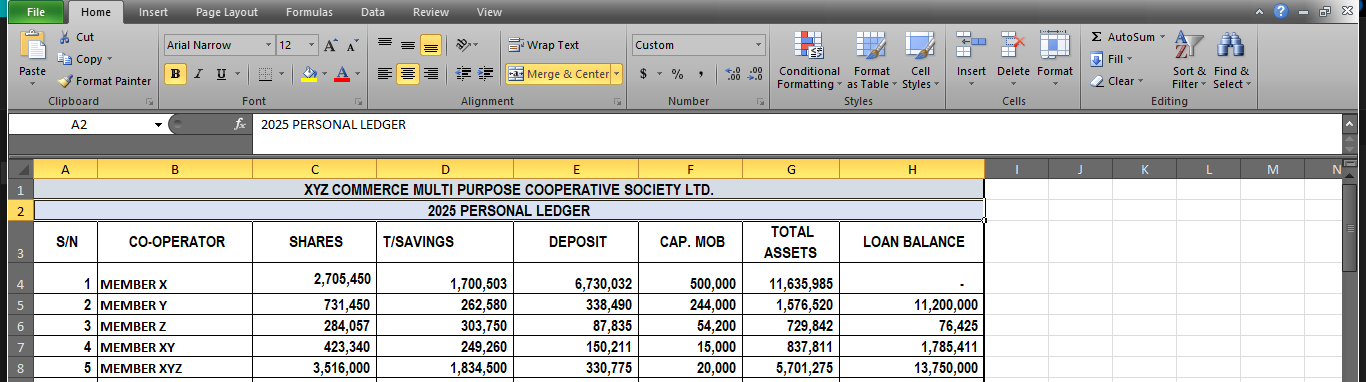The width and height of the screenshot is (1366, 382).
Task: Open the Page Layout tab
Action: coord(227,12)
